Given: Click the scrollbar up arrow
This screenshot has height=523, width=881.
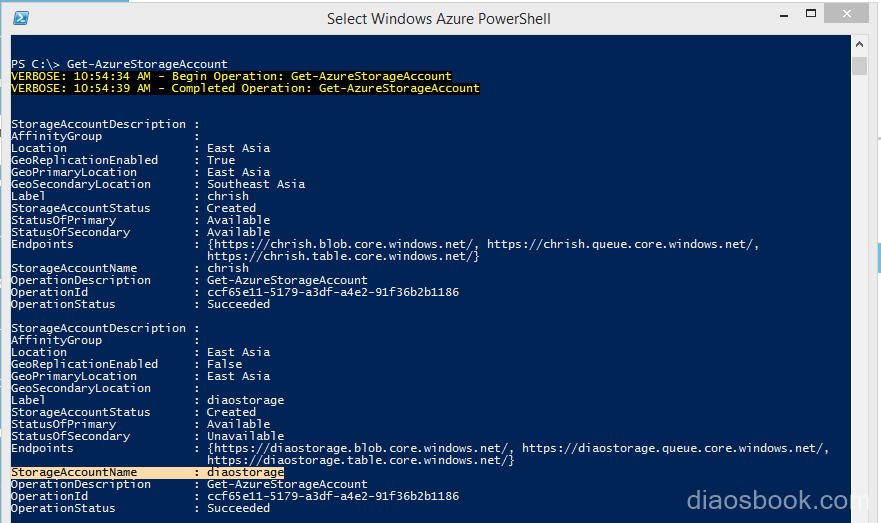Looking at the screenshot, I should pos(859,44).
